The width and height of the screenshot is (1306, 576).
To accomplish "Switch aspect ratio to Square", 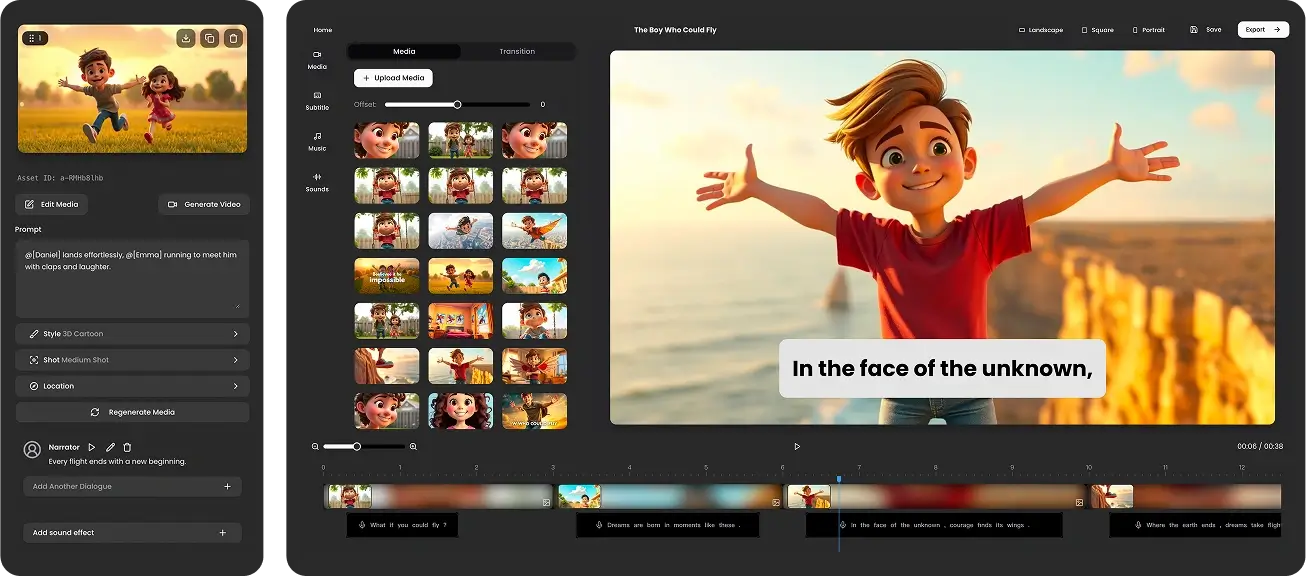I will (x=1097, y=29).
